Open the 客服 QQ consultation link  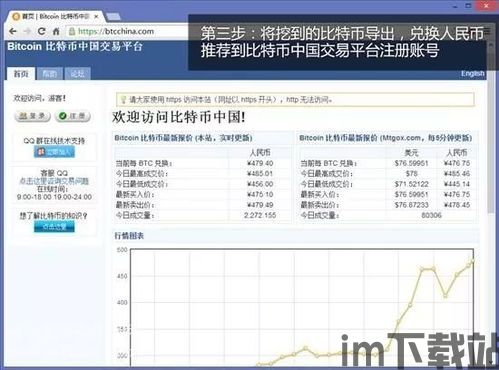coord(54,181)
